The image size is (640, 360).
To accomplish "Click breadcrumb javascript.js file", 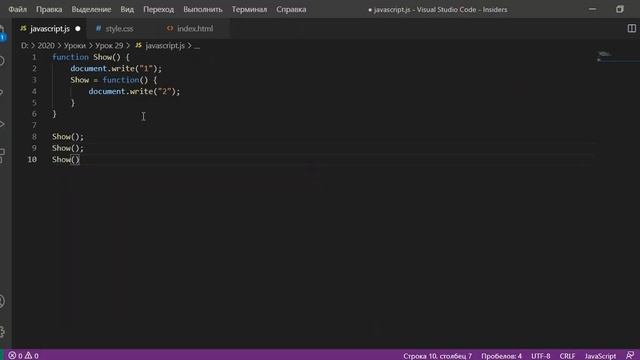I will point(164,46).
